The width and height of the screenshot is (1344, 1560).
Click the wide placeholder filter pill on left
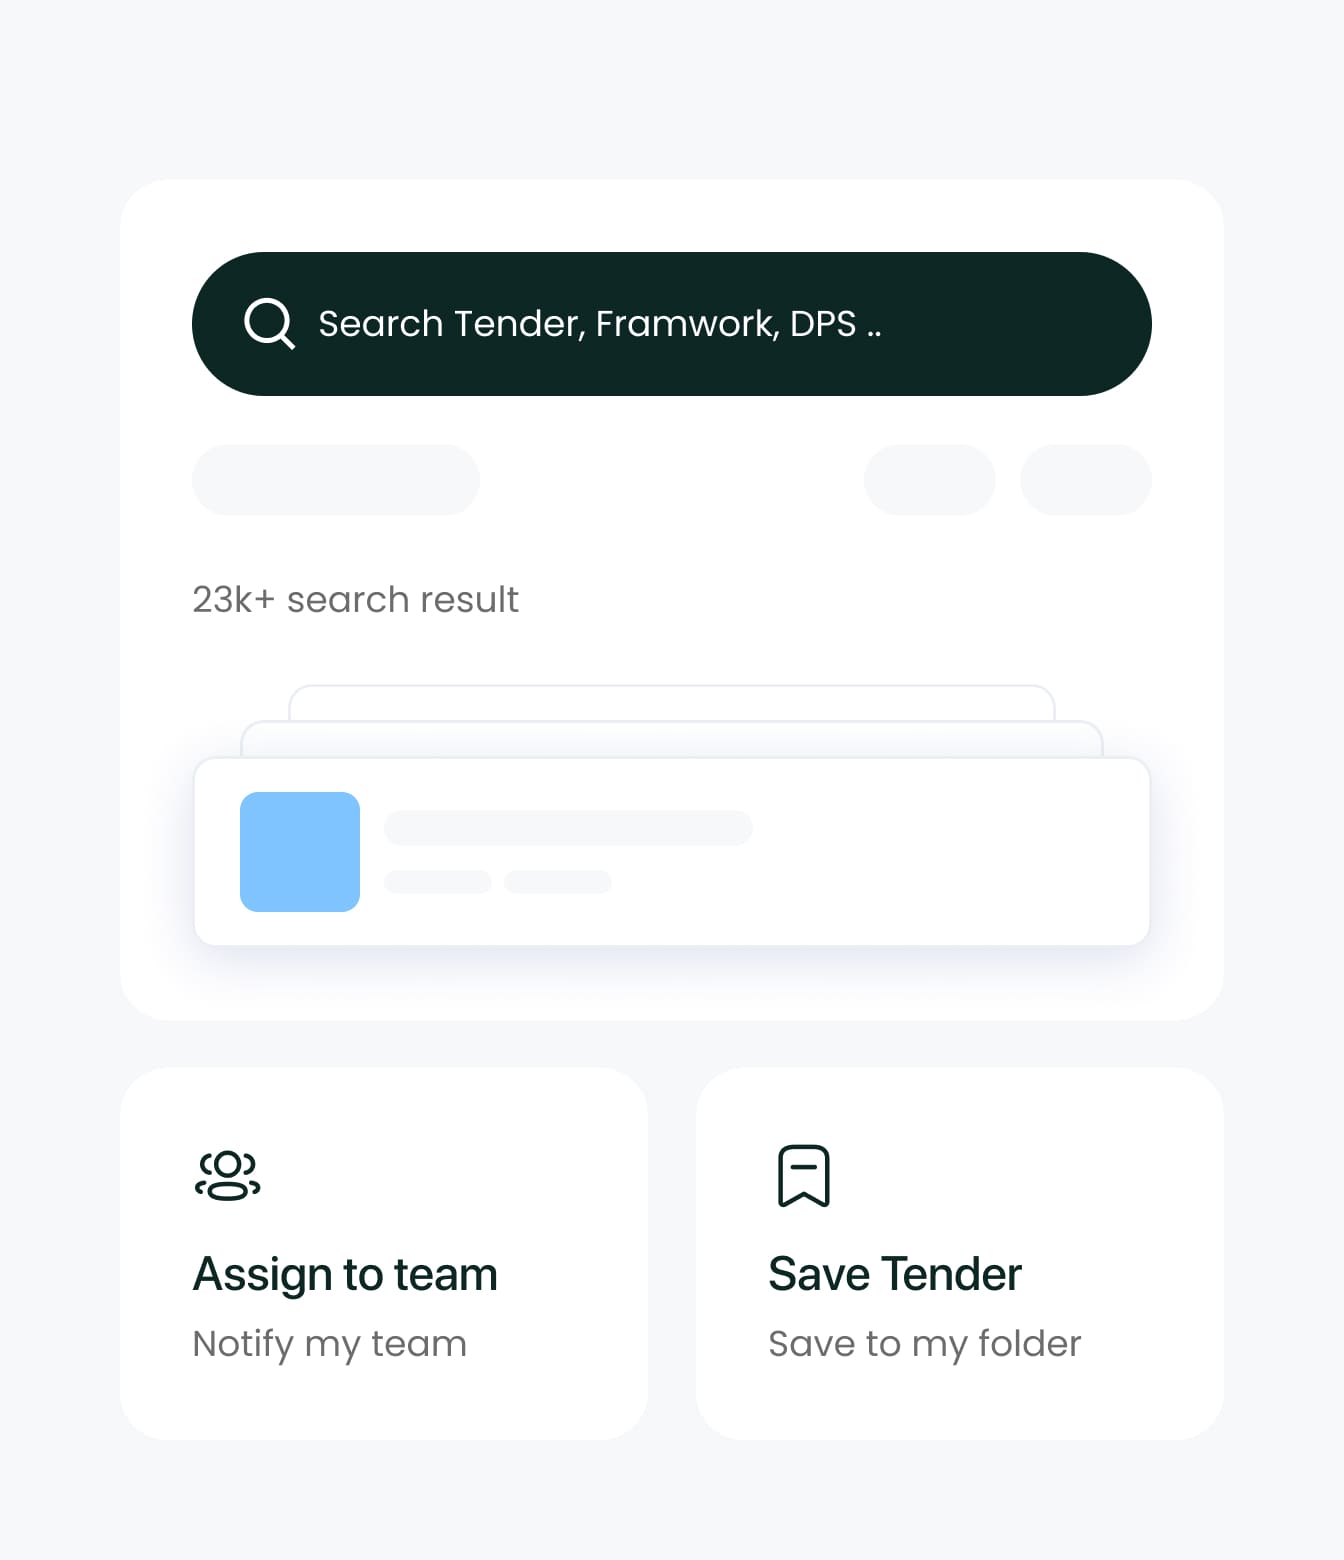(x=336, y=480)
